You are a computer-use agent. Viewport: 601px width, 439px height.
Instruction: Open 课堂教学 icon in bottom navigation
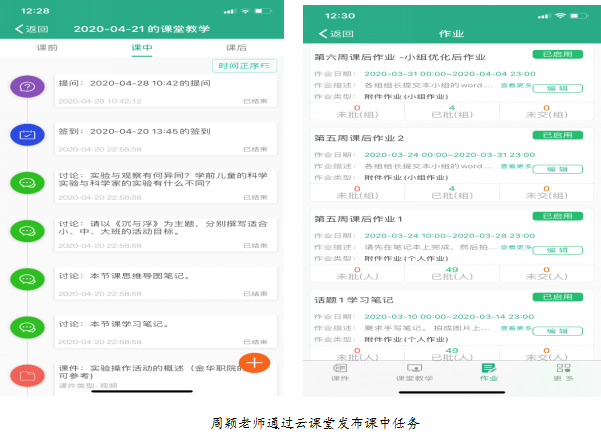[x=416, y=370]
